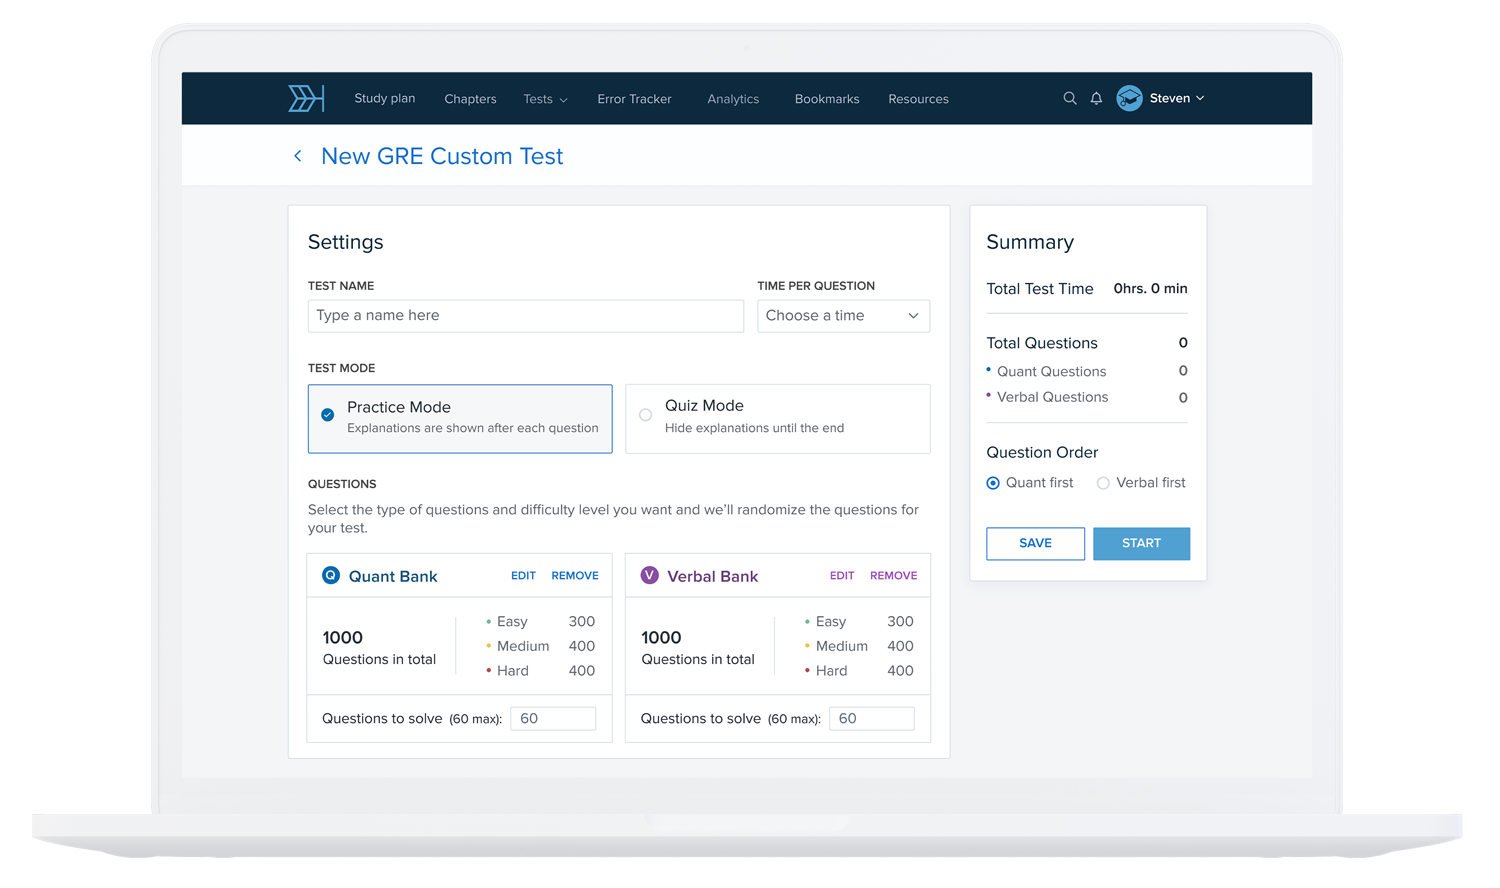Open notifications bell icon
Screen dimensions: 1500x888
[x=1096, y=98]
